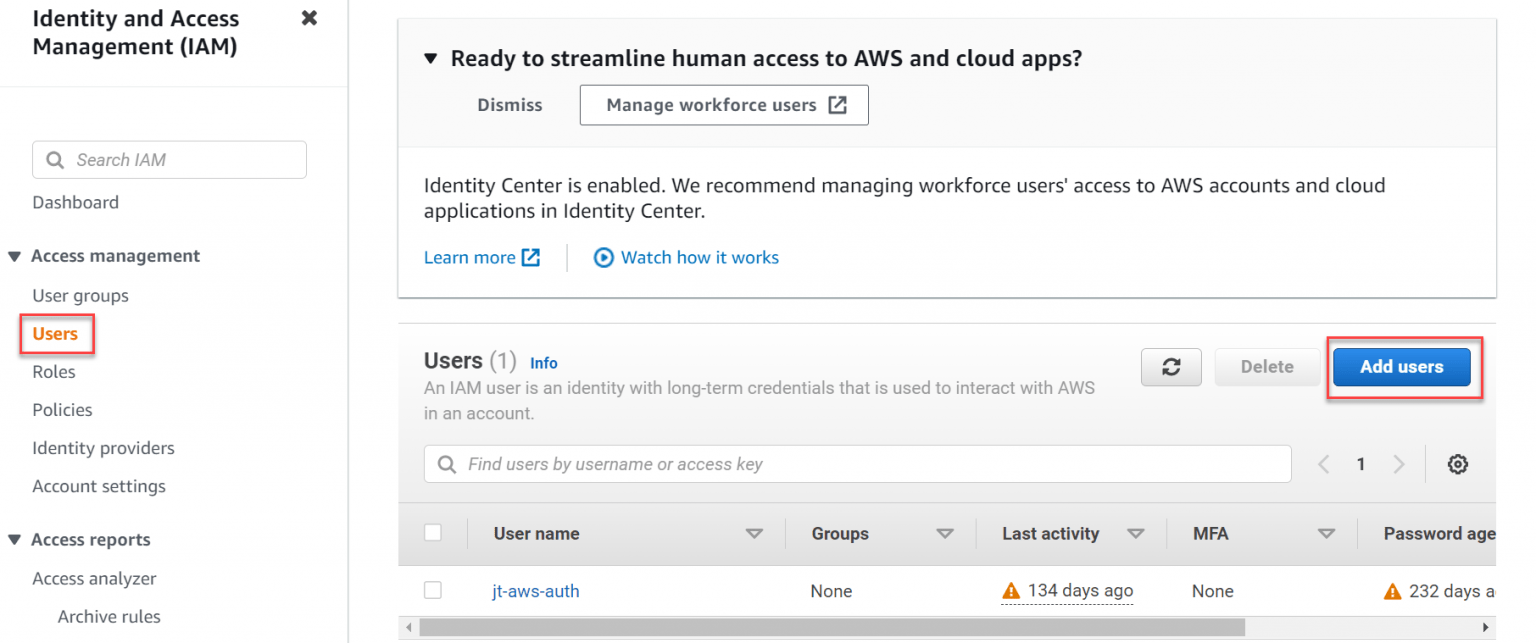The width and height of the screenshot is (1536, 643).
Task: Collapse the Access management section
Action: [x=14, y=256]
